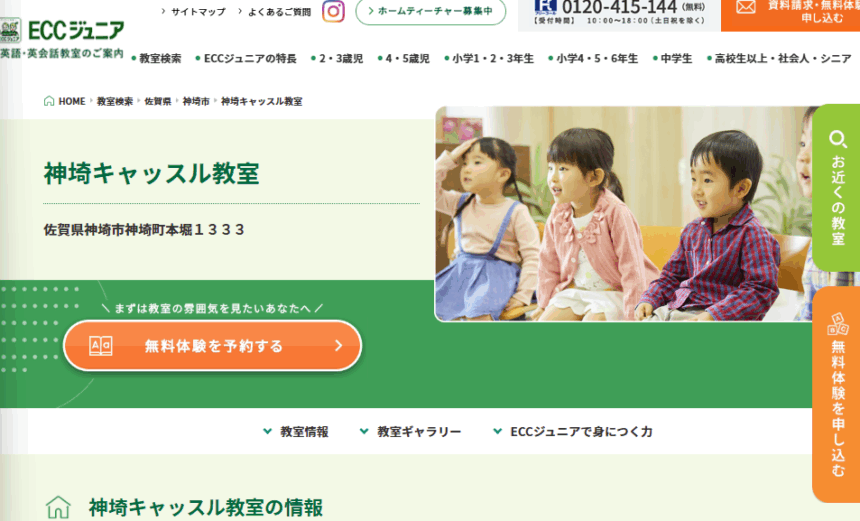Screen dimensions: 860x521
Task: Follow the サイトマップ link
Action: pyautogui.click(x=193, y=12)
